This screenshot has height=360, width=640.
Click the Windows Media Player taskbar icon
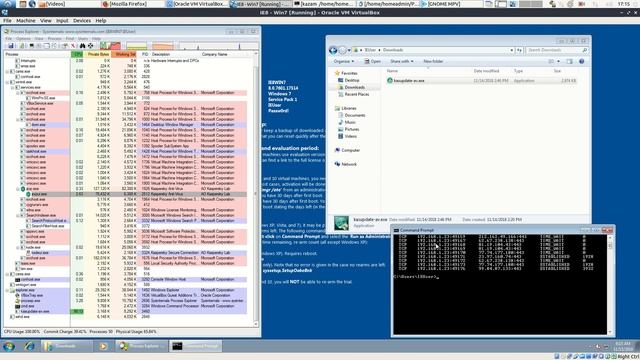point(103,346)
